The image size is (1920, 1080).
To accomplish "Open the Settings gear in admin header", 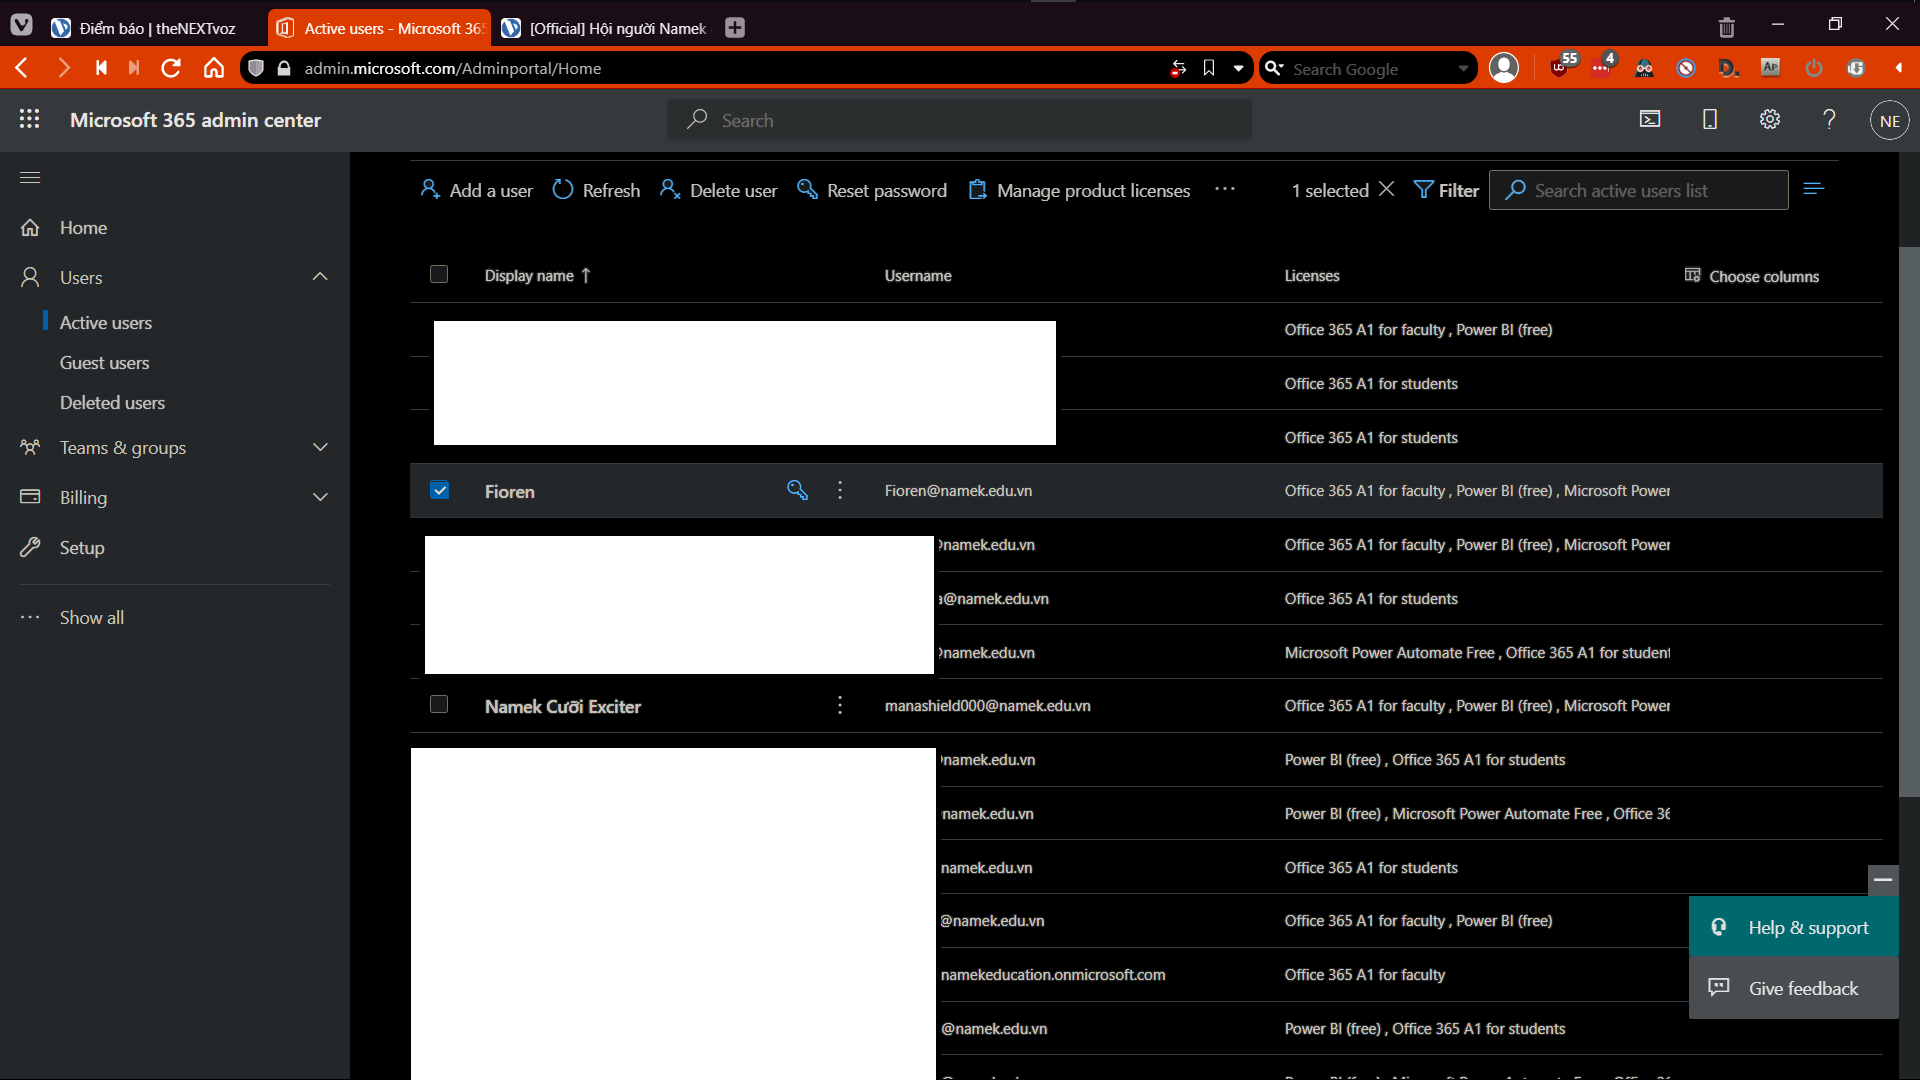I will point(1770,119).
